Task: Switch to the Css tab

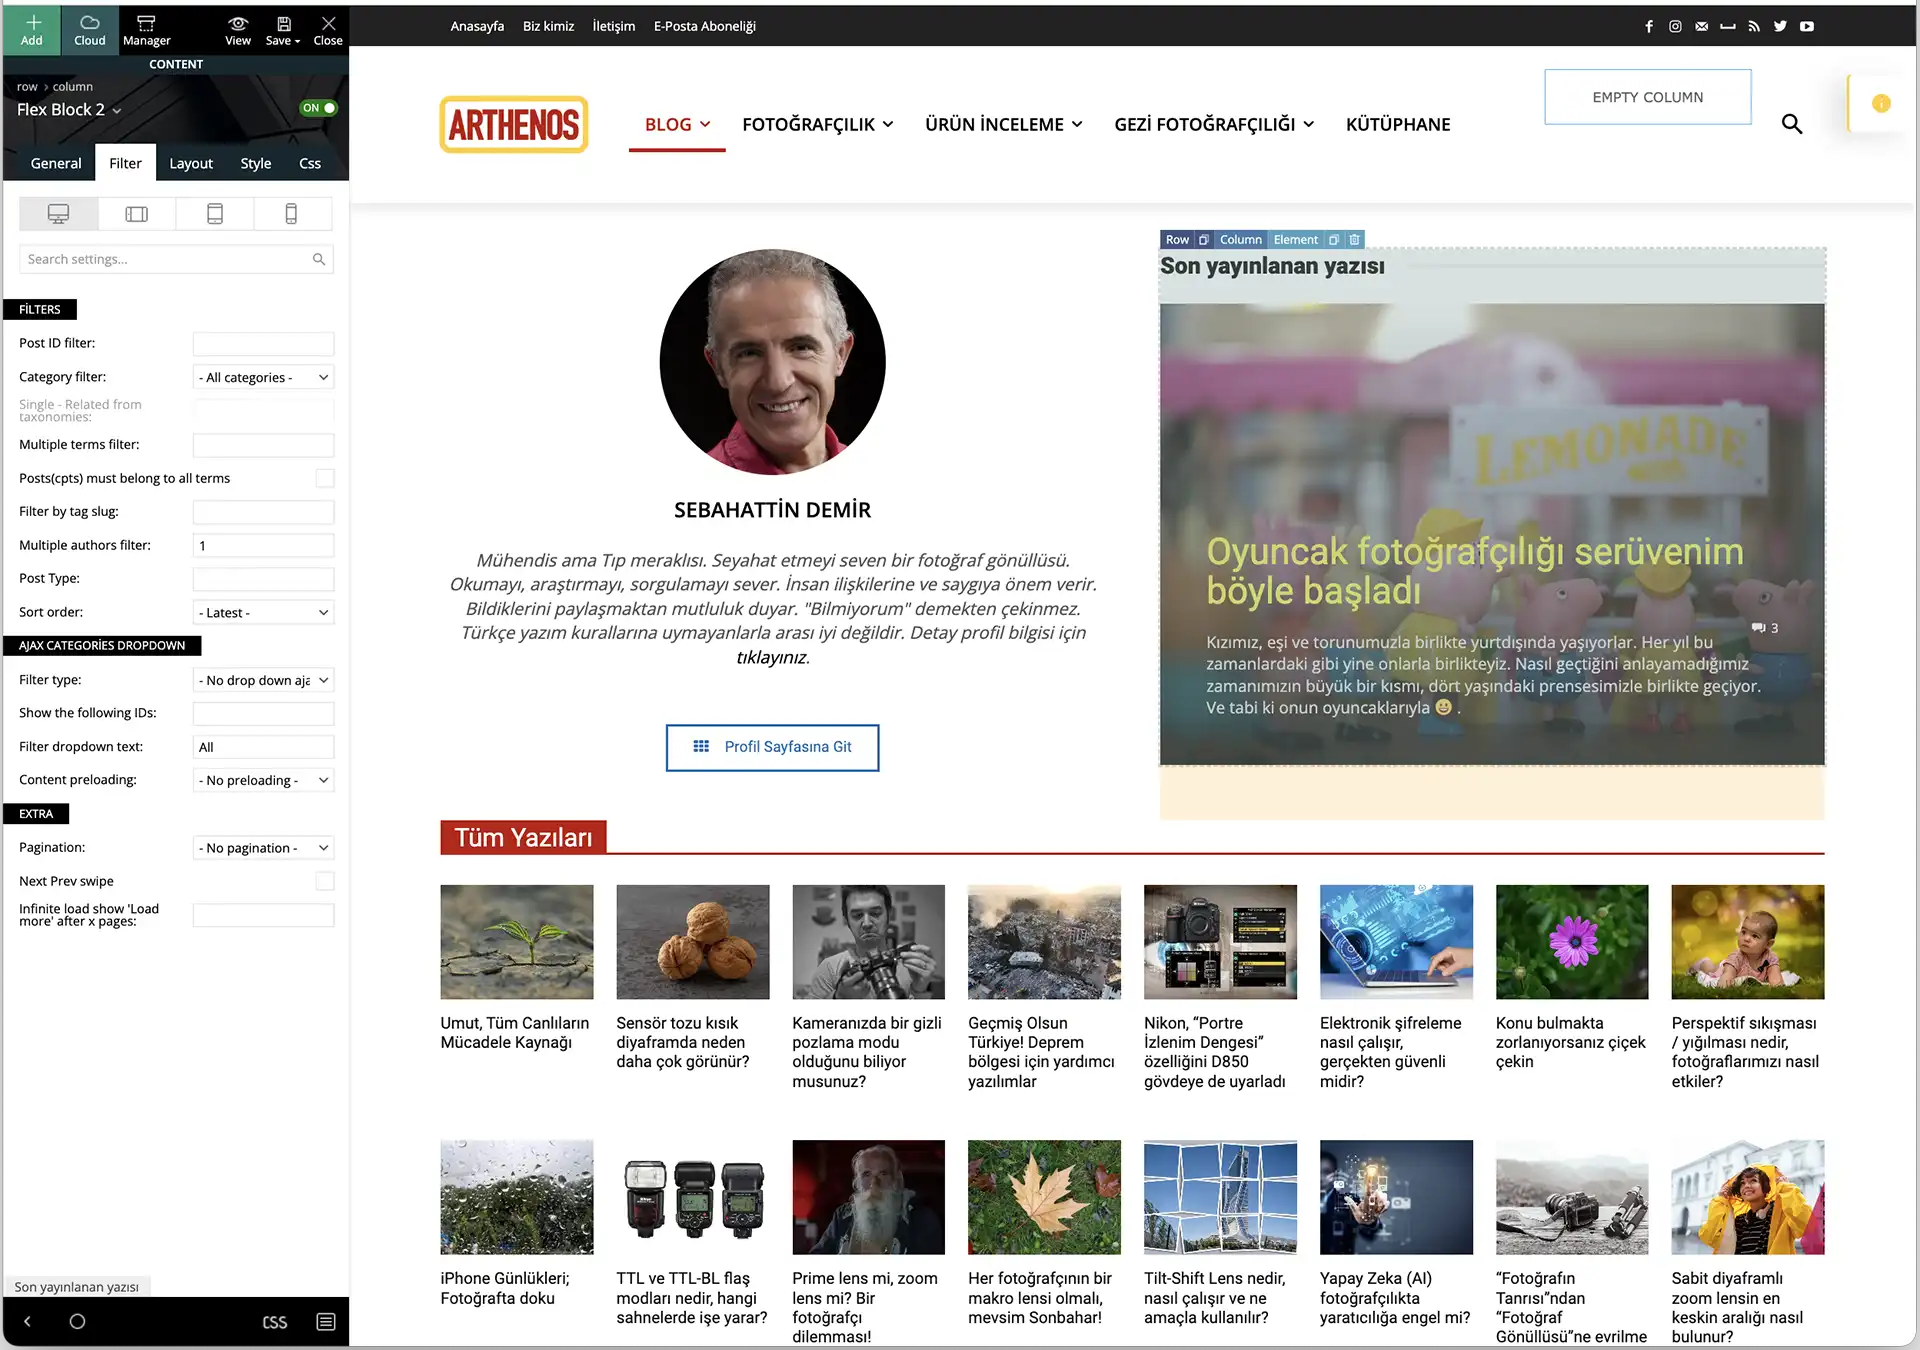Action: (310, 163)
